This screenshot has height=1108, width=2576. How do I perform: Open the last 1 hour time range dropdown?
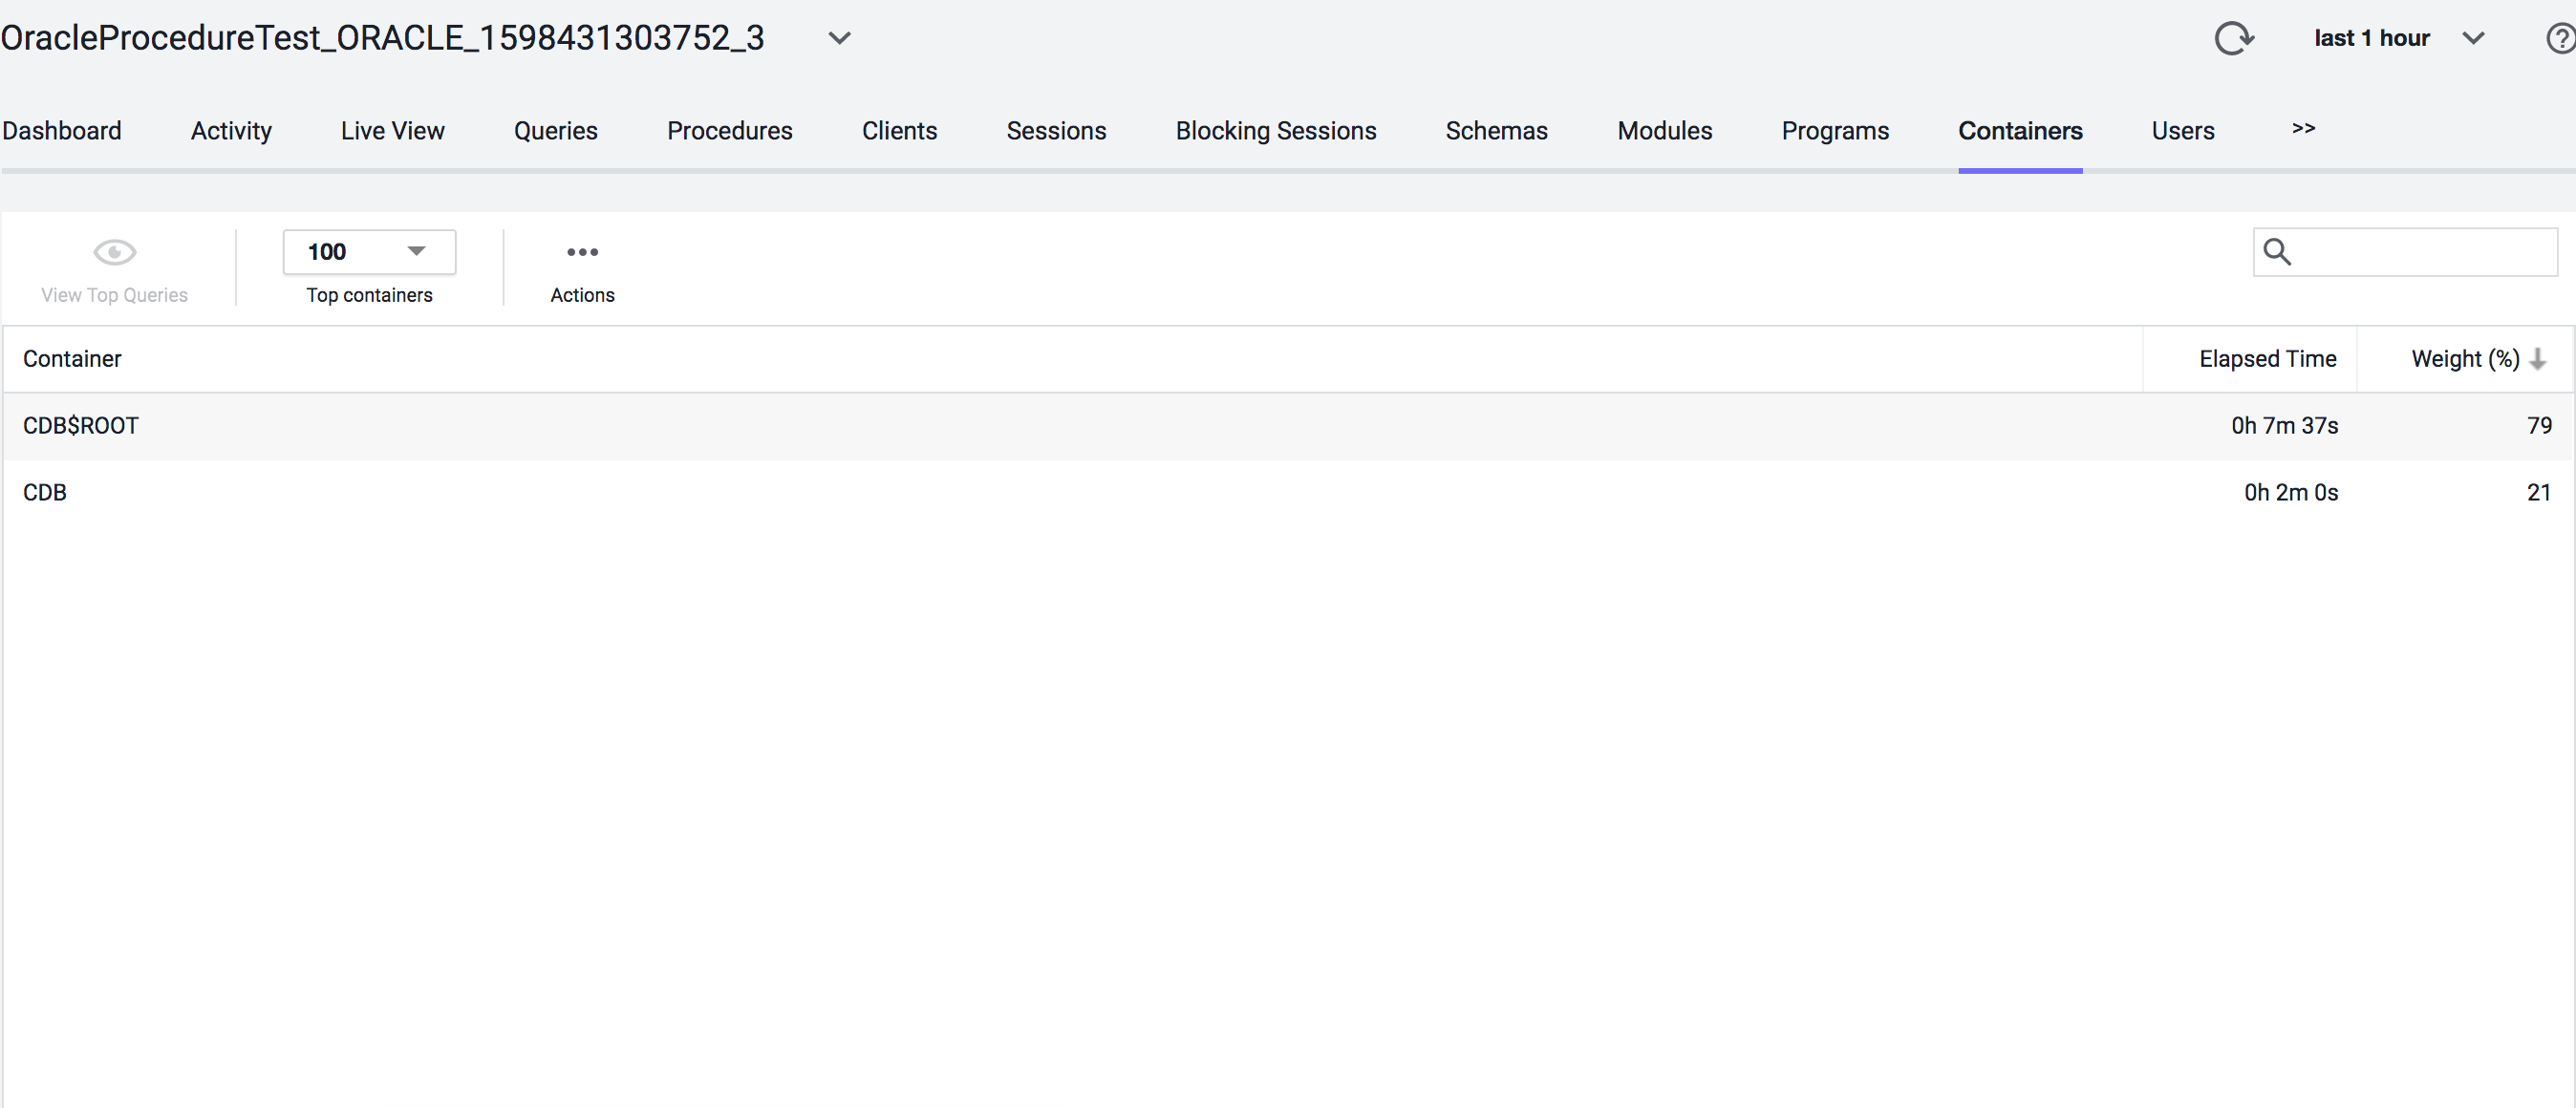(2399, 38)
